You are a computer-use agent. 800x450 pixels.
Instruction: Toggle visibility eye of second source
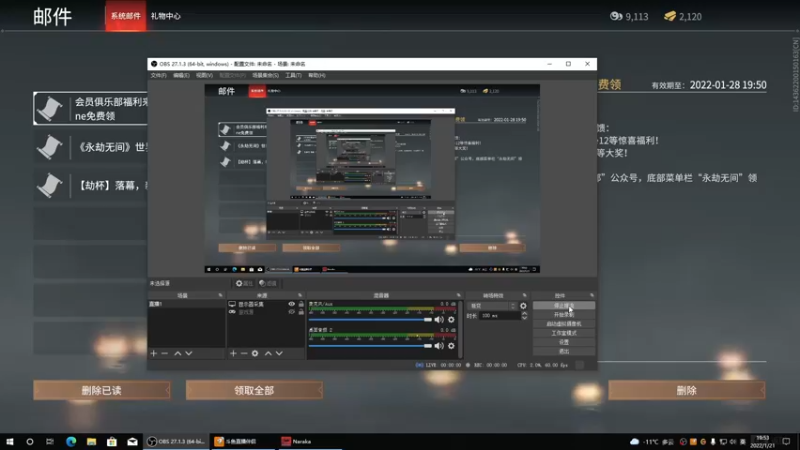[x=291, y=312]
